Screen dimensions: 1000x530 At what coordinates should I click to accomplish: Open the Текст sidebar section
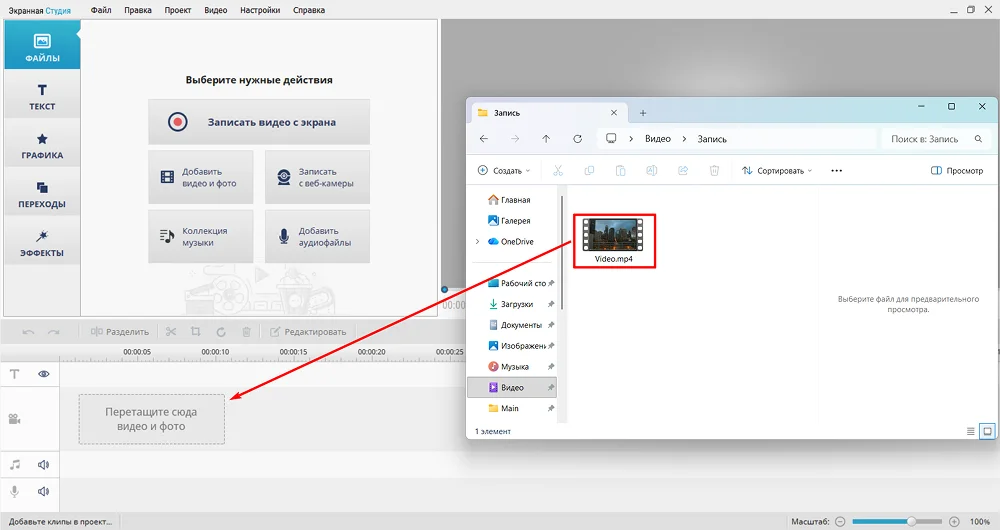pyautogui.click(x=42, y=94)
